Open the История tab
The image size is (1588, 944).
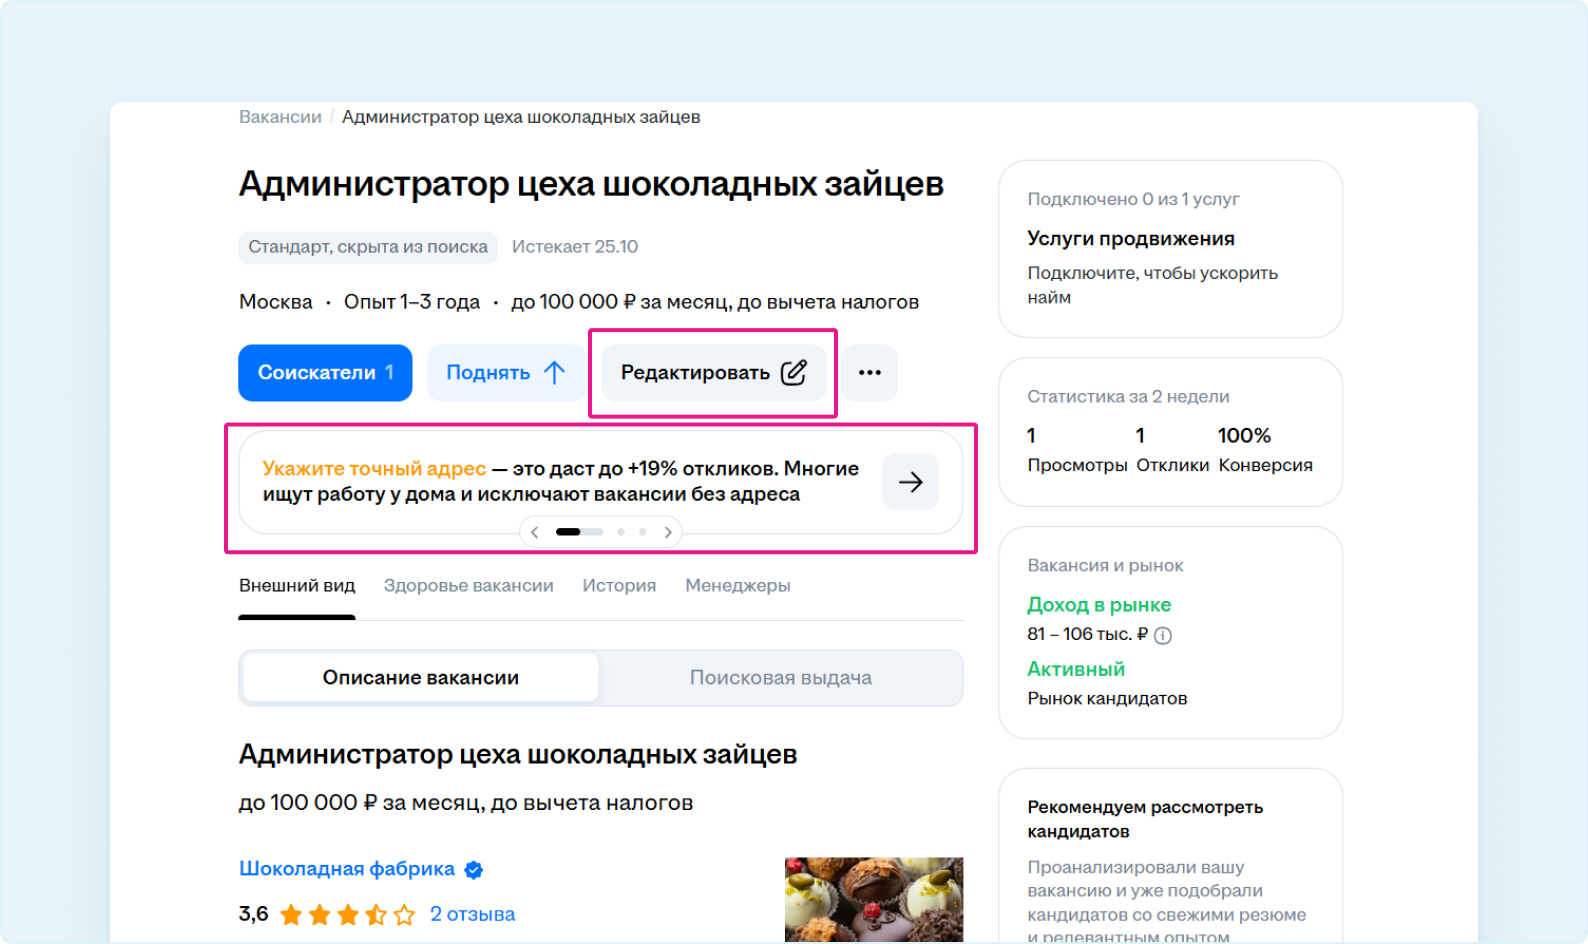619,586
